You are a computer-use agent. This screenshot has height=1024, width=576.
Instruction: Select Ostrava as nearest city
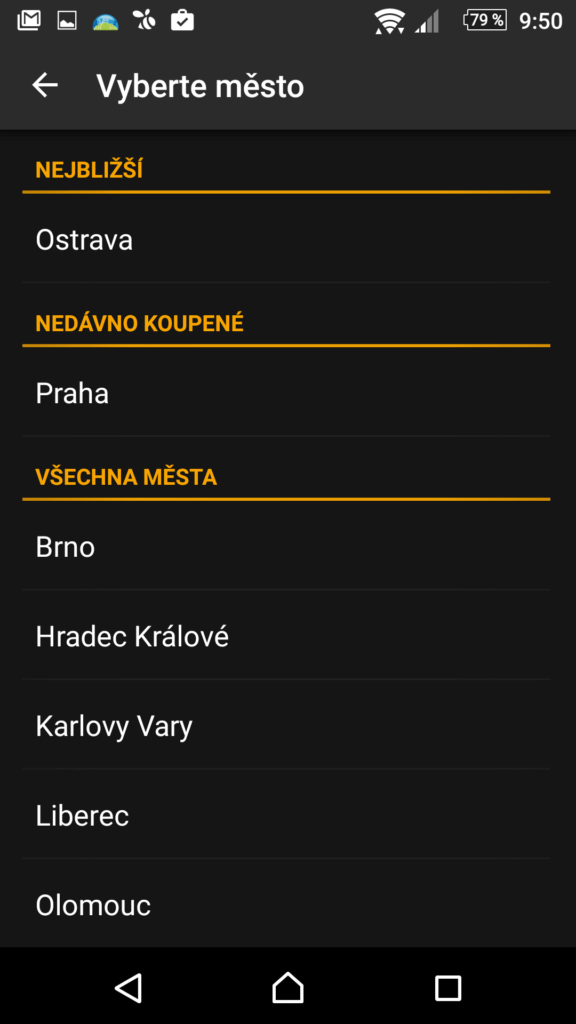[286, 240]
